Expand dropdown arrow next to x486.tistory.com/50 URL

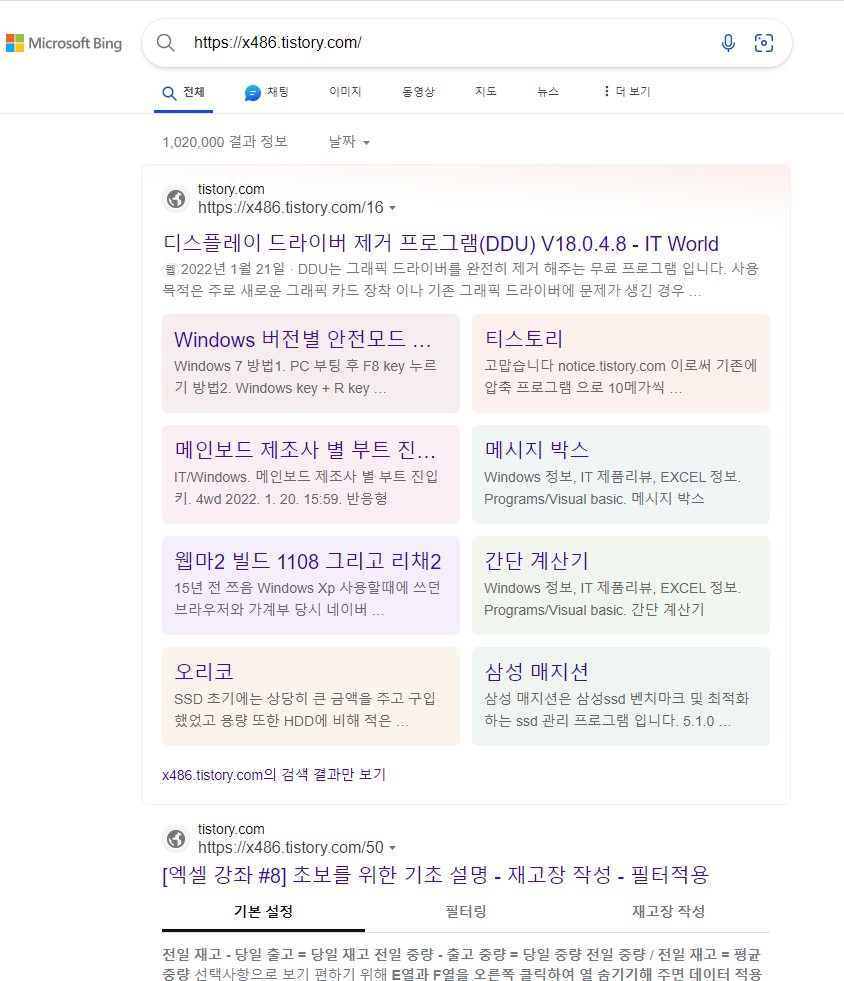point(392,848)
